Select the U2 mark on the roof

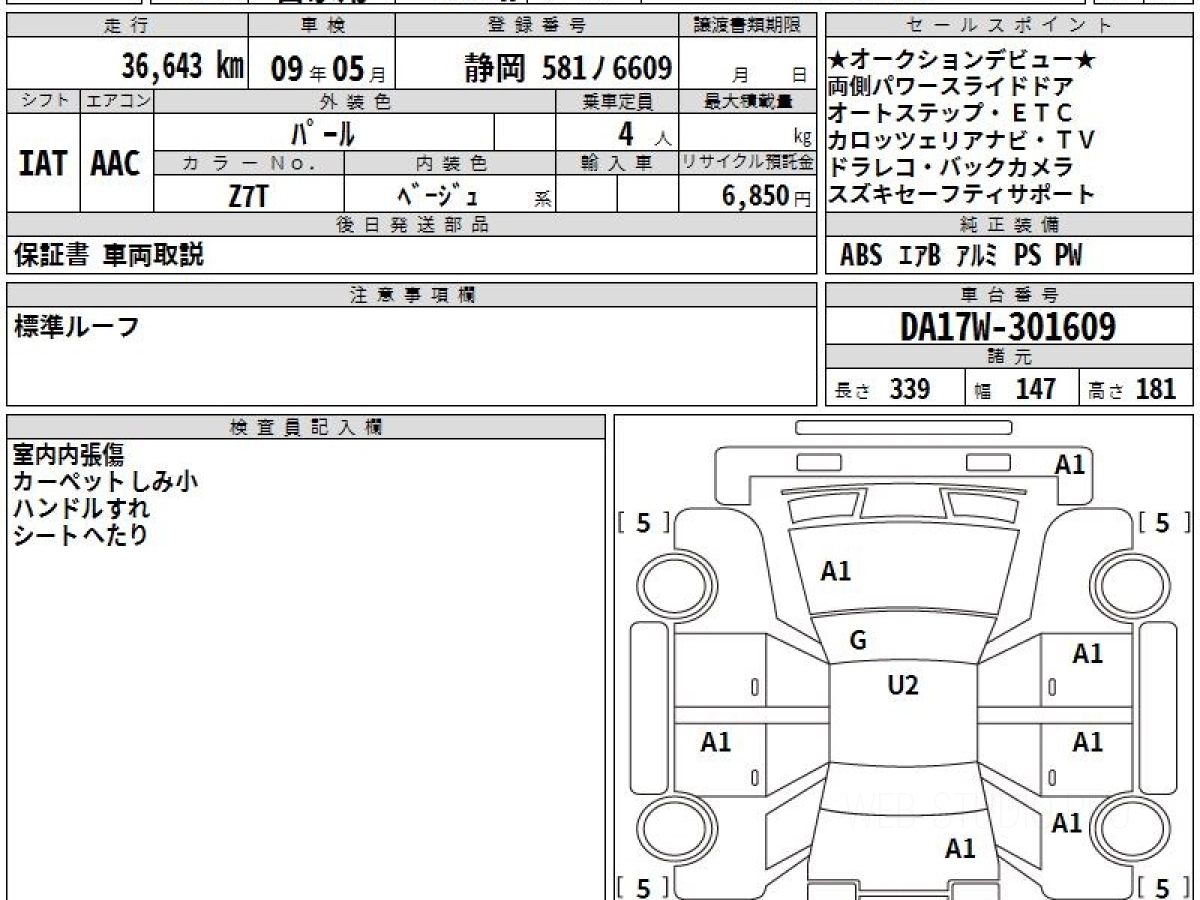[x=903, y=685]
